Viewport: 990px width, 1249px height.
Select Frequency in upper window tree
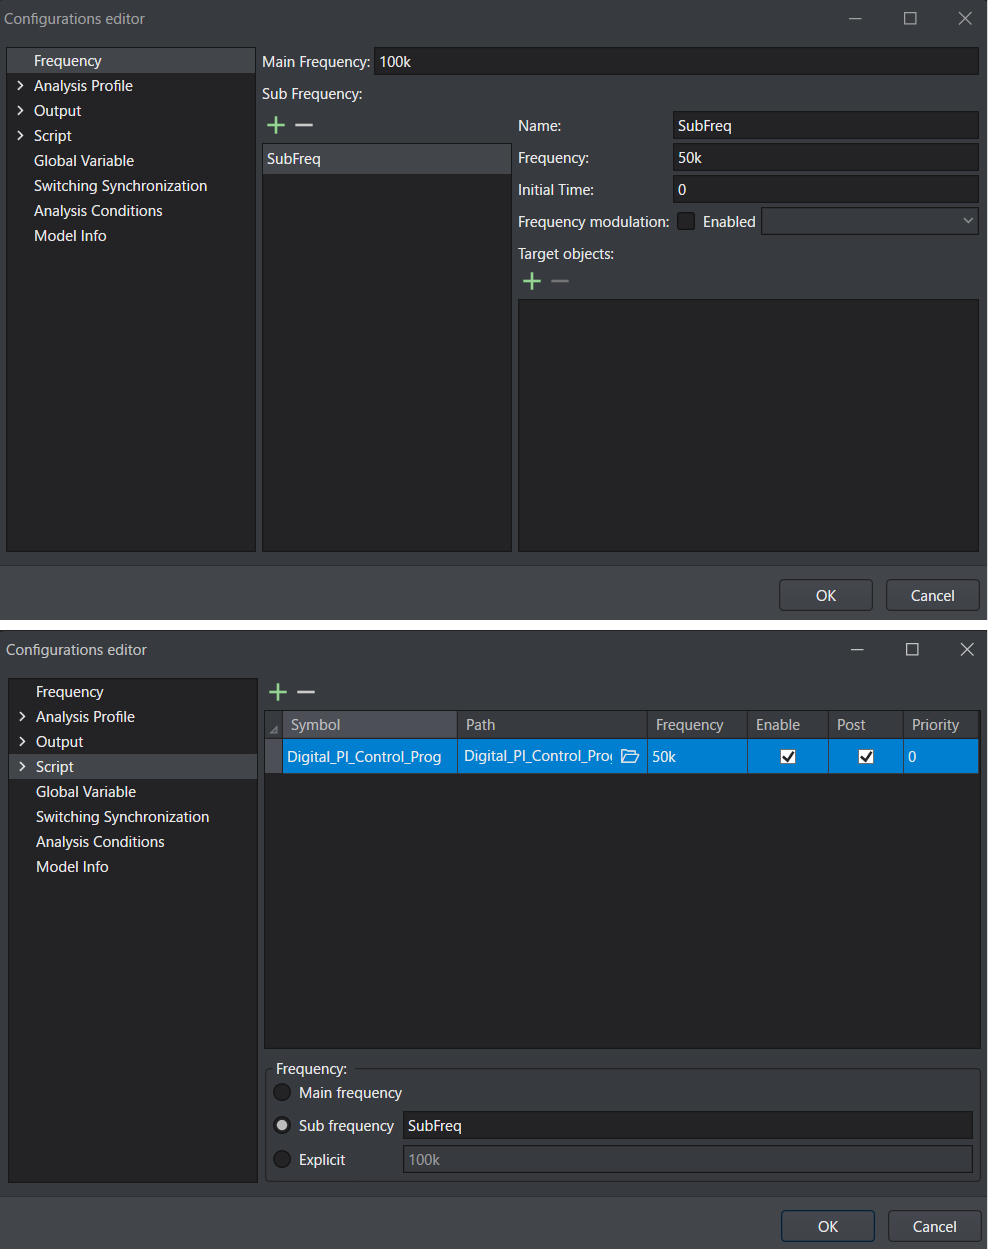pos(131,61)
